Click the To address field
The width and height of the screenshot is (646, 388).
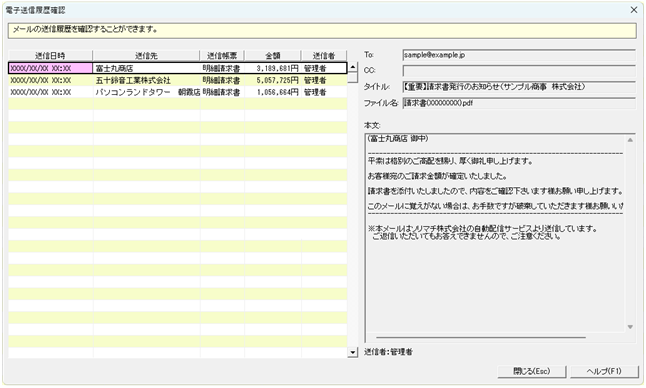[519, 55]
